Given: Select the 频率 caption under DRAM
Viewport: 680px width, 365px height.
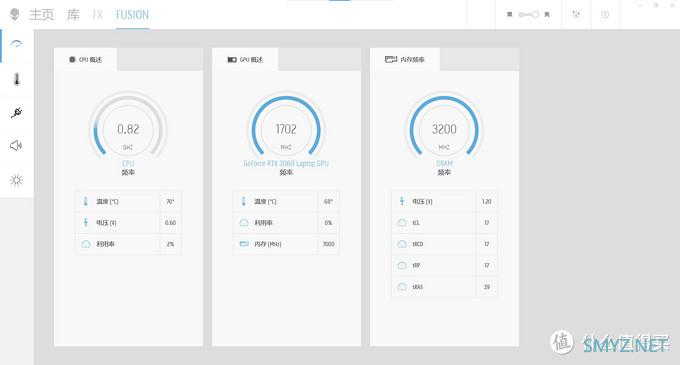Looking at the screenshot, I should pyautogui.click(x=444, y=173).
